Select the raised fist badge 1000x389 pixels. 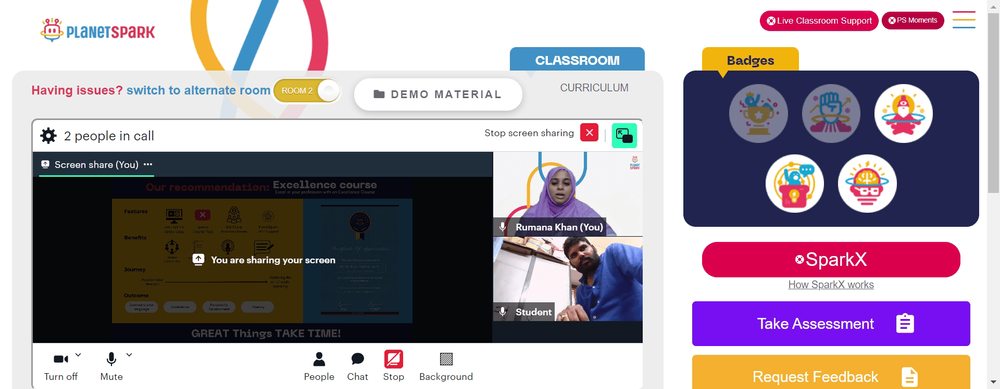(831, 114)
